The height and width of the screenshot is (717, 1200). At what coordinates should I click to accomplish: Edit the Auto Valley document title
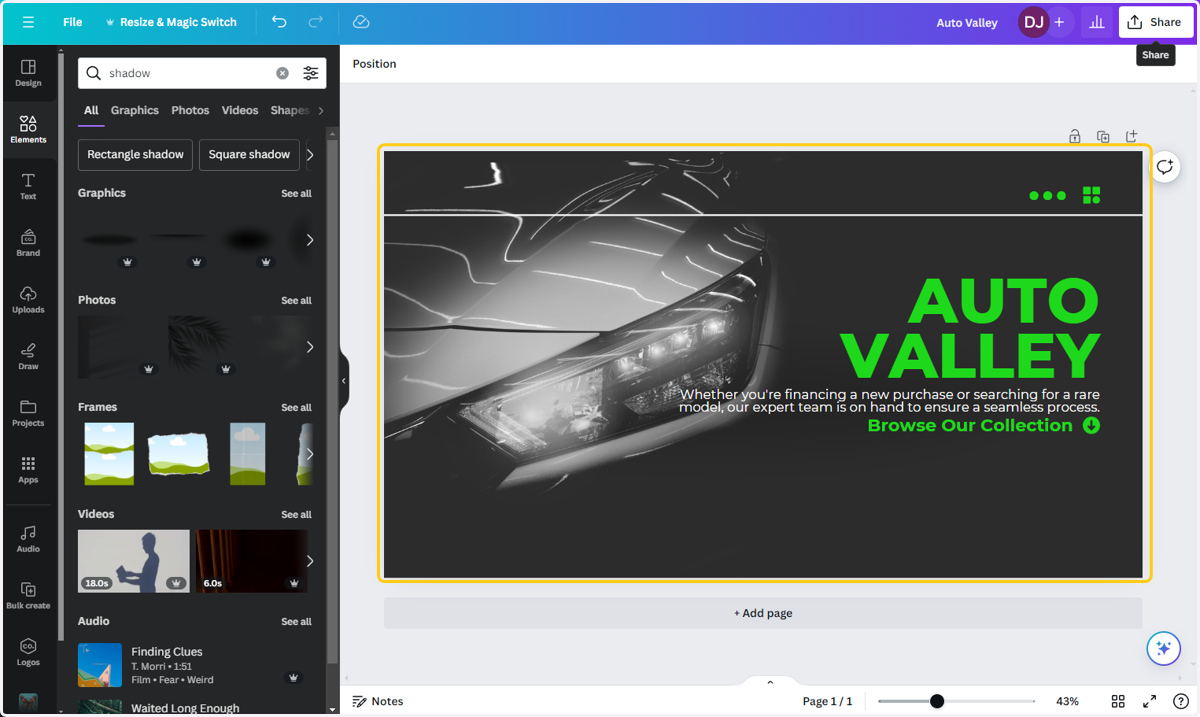point(967,22)
